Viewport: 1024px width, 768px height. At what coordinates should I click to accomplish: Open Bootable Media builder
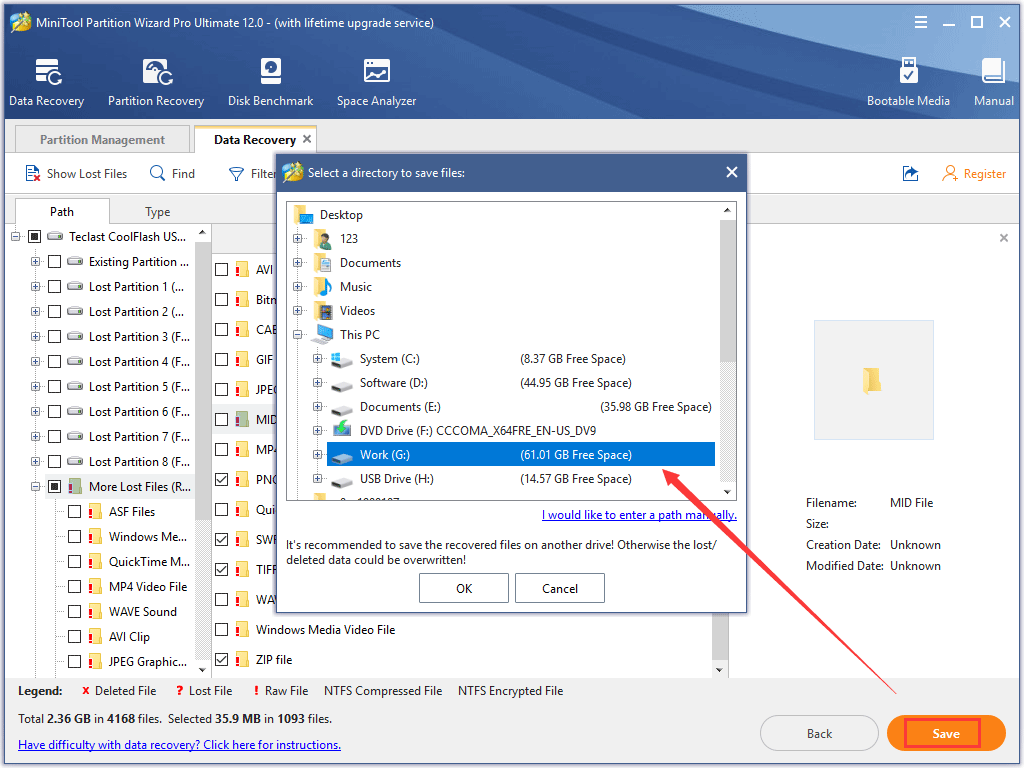[908, 82]
